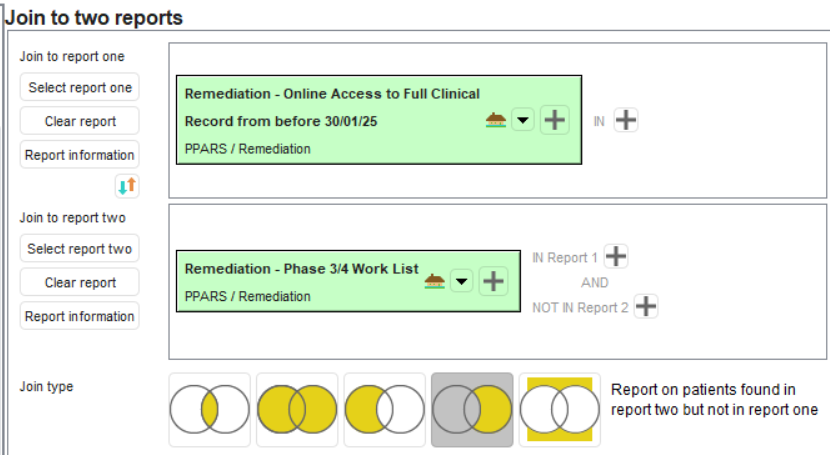This screenshot has width=830, height=455.
Task: Select report one but not two join
Action: tap(384, 409)
